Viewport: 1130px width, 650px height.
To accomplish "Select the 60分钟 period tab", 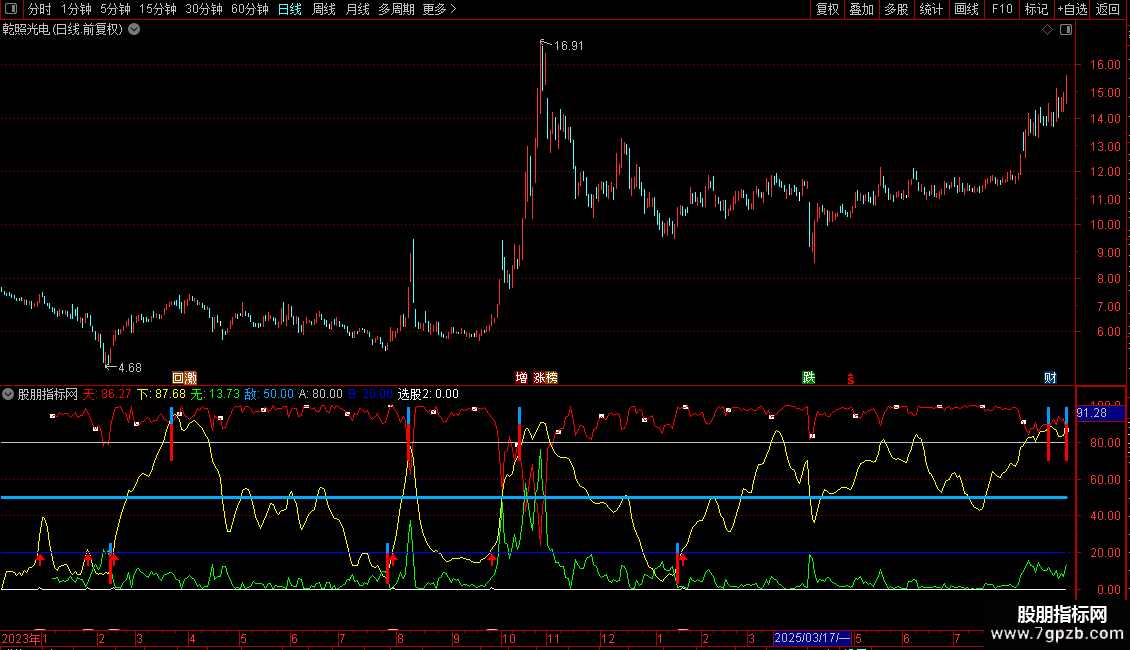I will coord(249,9).
